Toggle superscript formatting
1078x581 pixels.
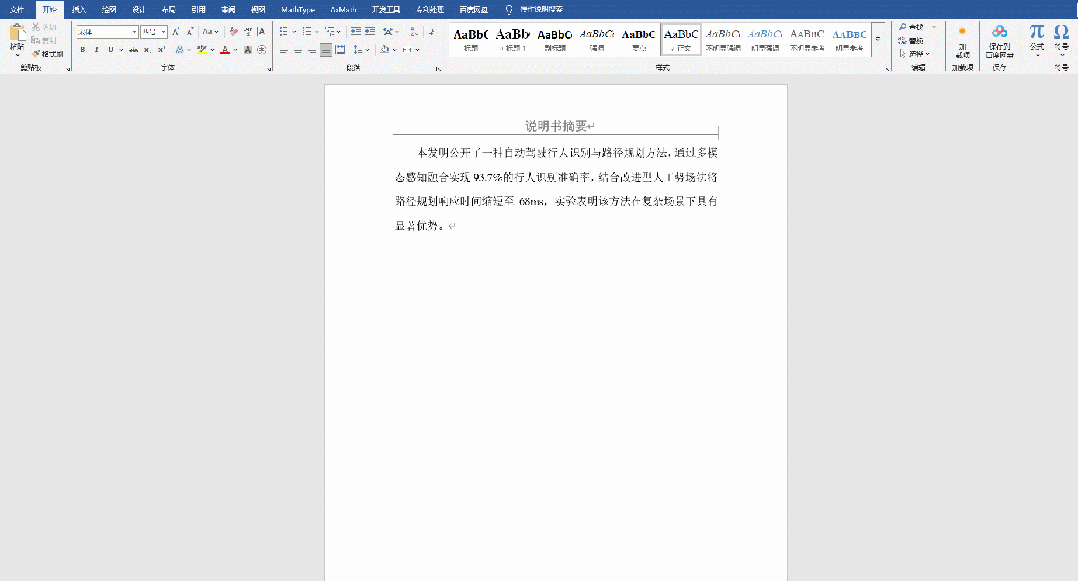pyautogui.click(x=161, y=47)
